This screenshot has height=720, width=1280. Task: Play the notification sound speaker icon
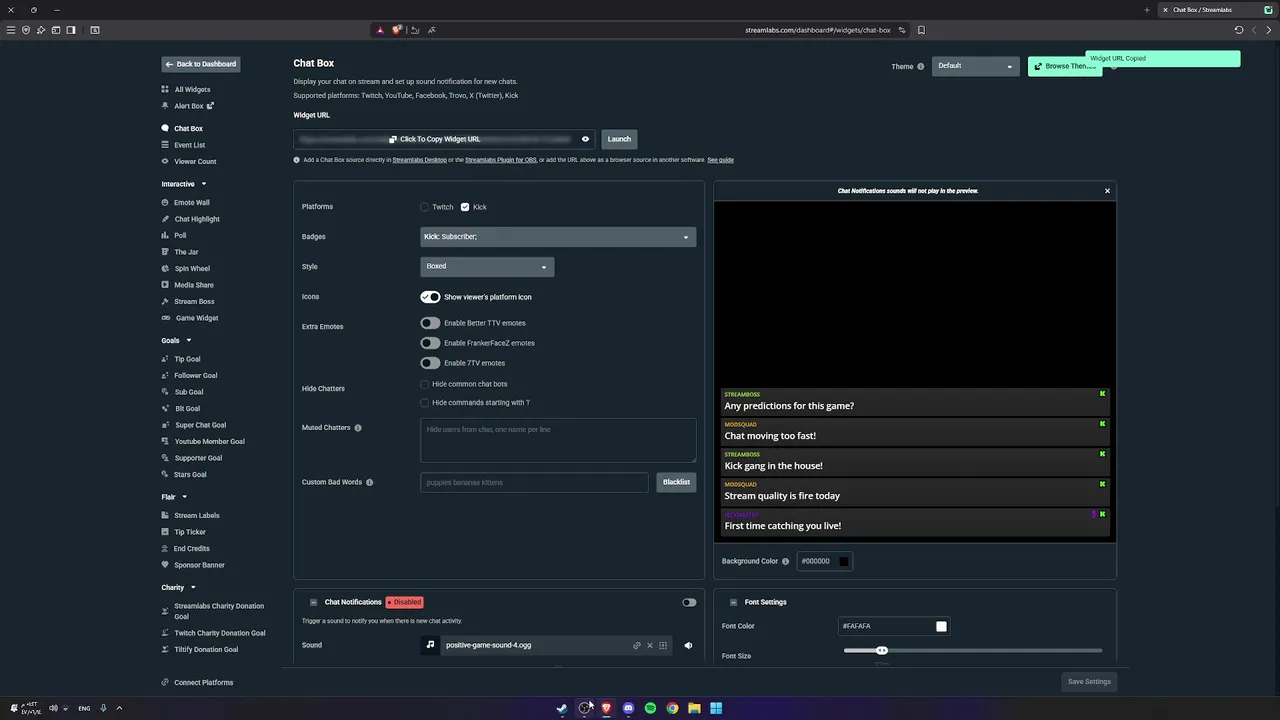pyautogui.click(x=688, y=645)
